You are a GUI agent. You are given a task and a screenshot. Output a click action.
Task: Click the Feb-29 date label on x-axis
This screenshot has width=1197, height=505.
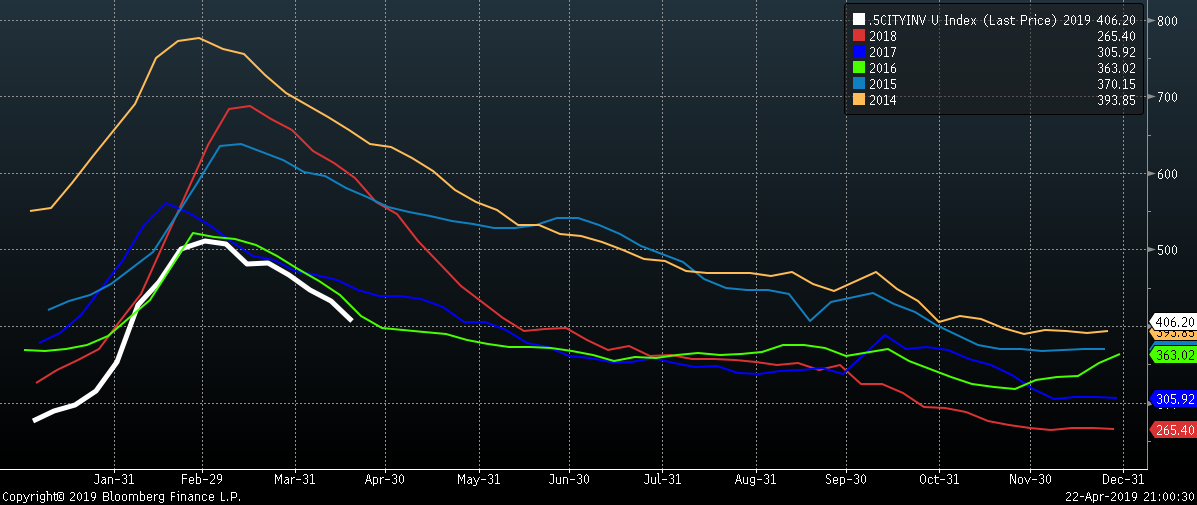[x=200, y=478]
